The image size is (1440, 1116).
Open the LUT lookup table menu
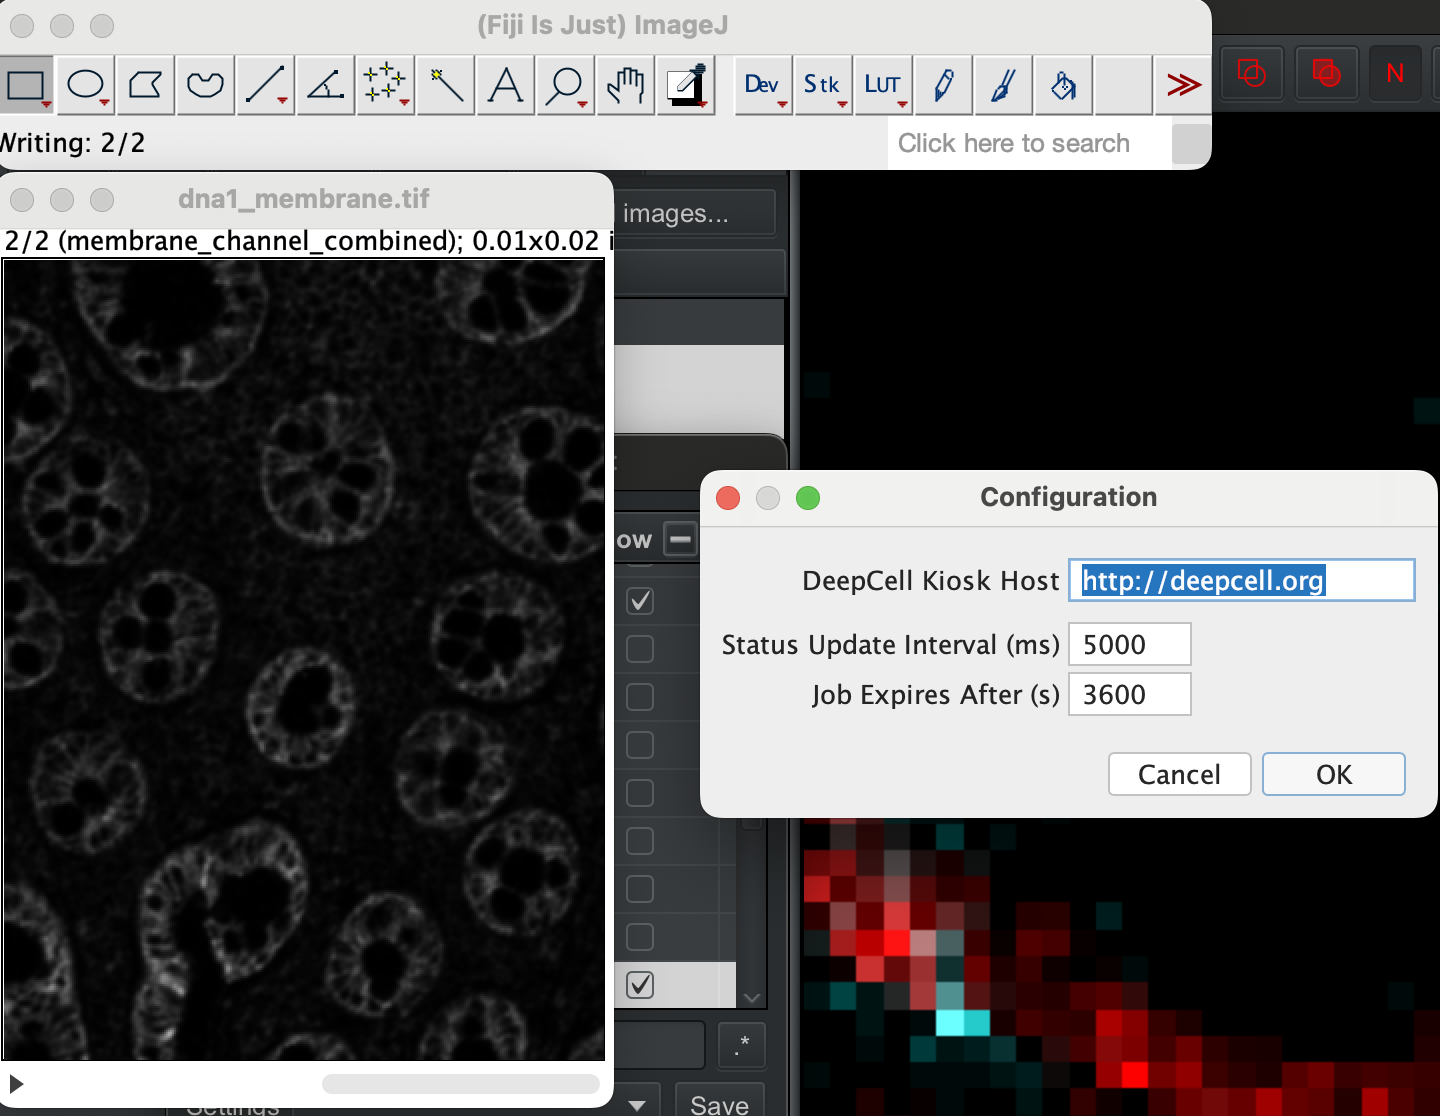tap(883, 86)
